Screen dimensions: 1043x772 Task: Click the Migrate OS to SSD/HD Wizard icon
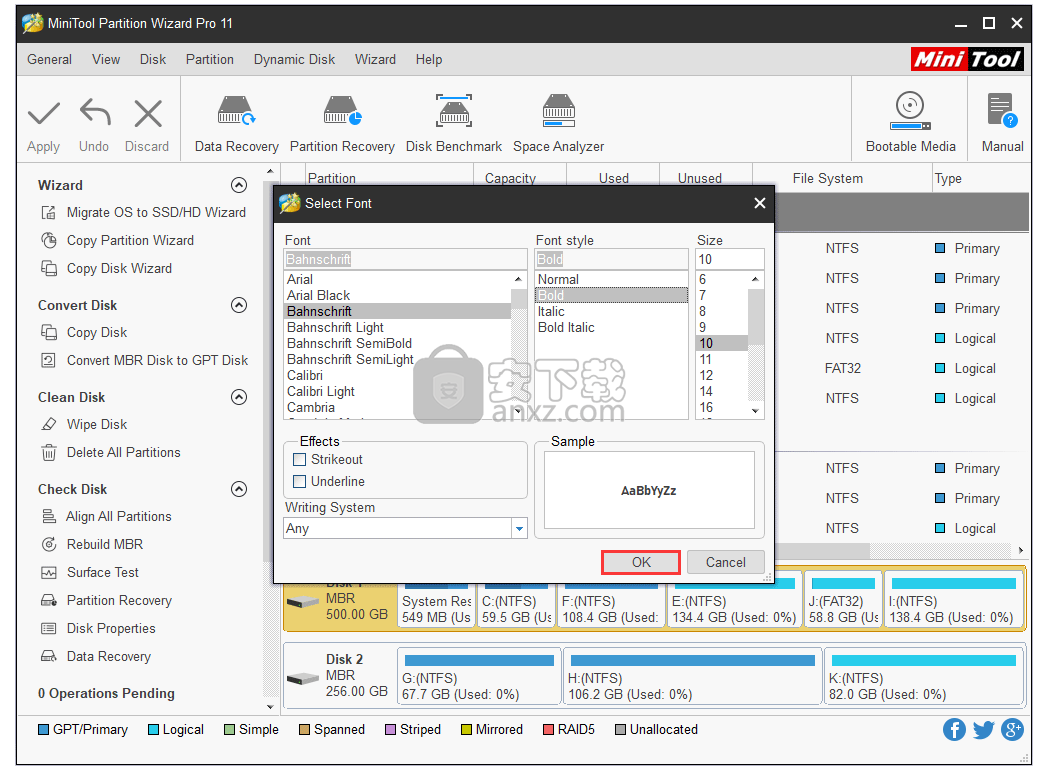point(49,212)
